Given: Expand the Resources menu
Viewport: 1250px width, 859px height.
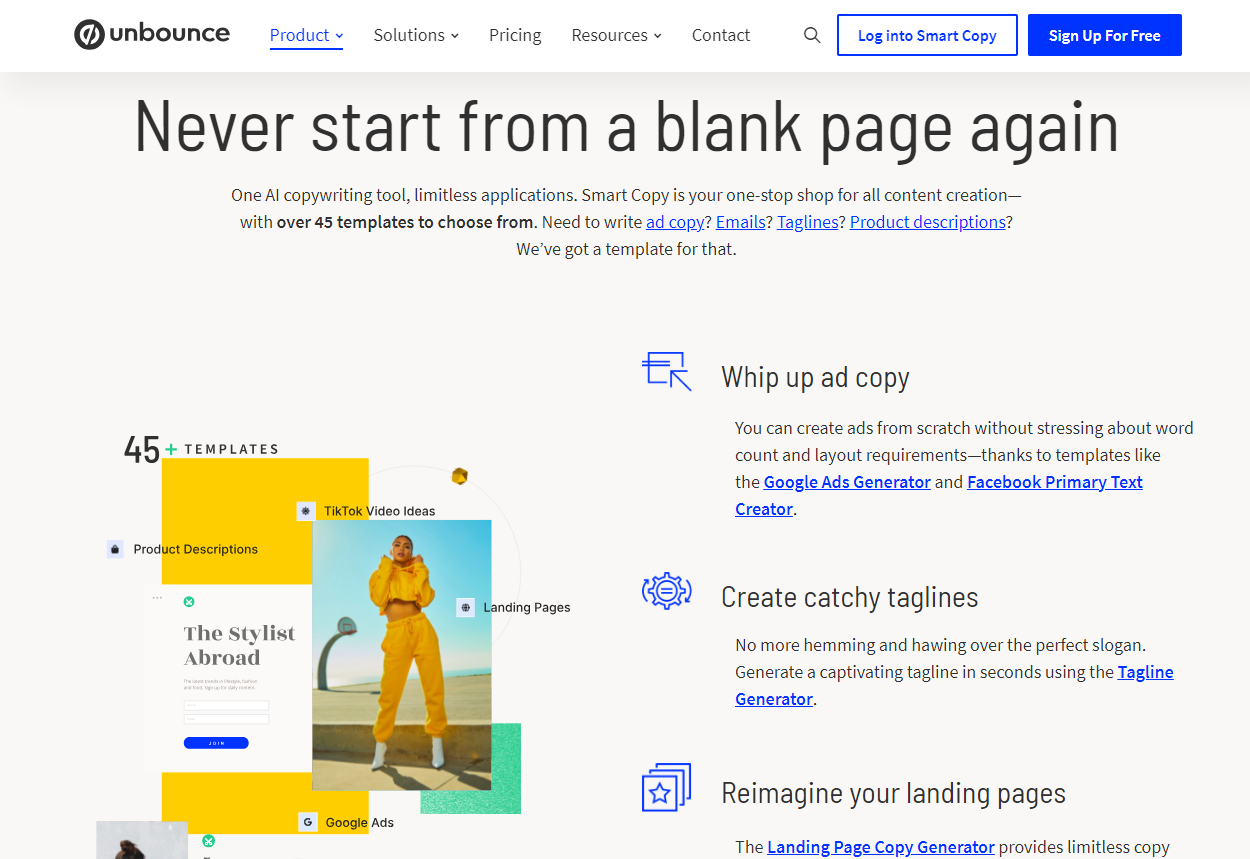Looking at the screenshot, I should pos(616,35).
